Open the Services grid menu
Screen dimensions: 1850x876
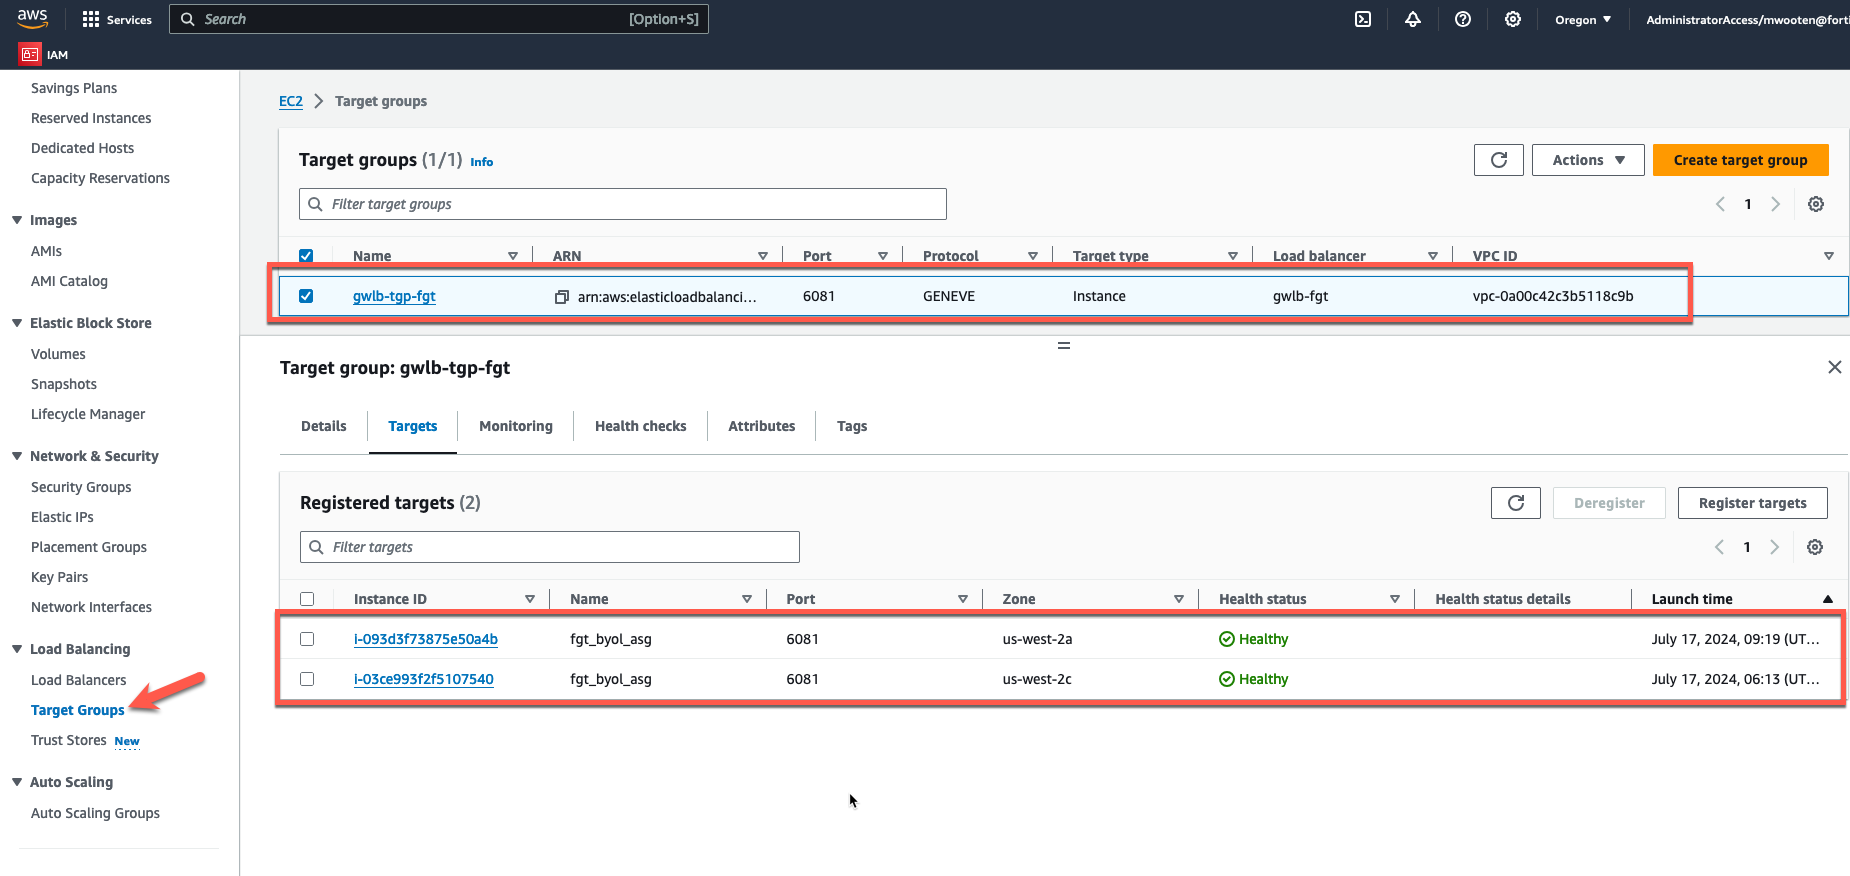117,19
